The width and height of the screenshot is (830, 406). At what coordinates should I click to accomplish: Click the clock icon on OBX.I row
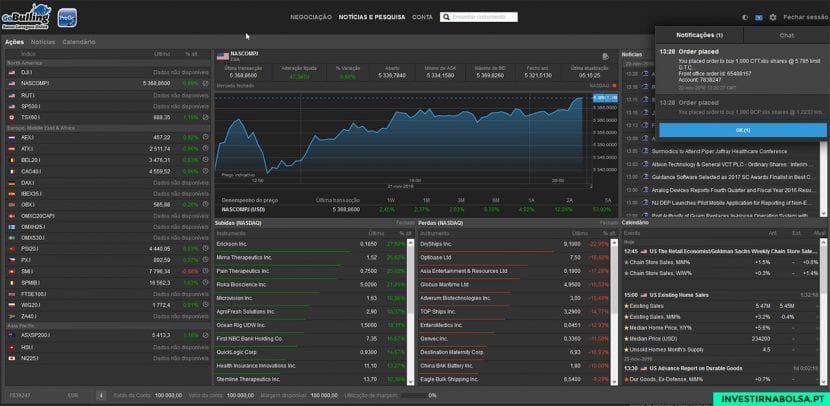point(205,204)
